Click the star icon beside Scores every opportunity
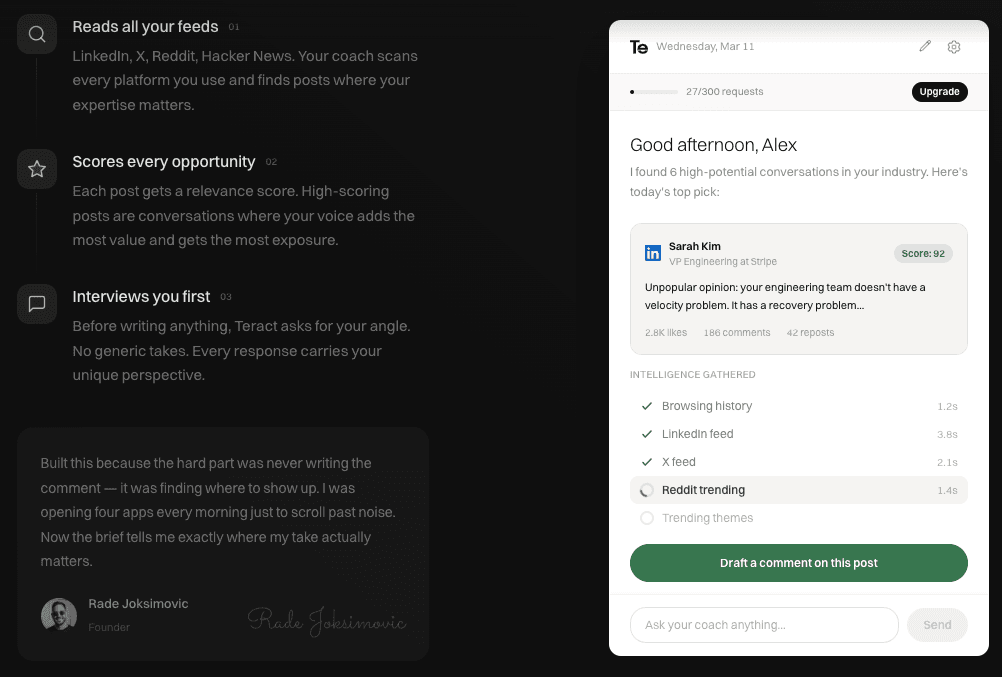The width and height of the screenshot is (1002, 677). click(37, 169)
